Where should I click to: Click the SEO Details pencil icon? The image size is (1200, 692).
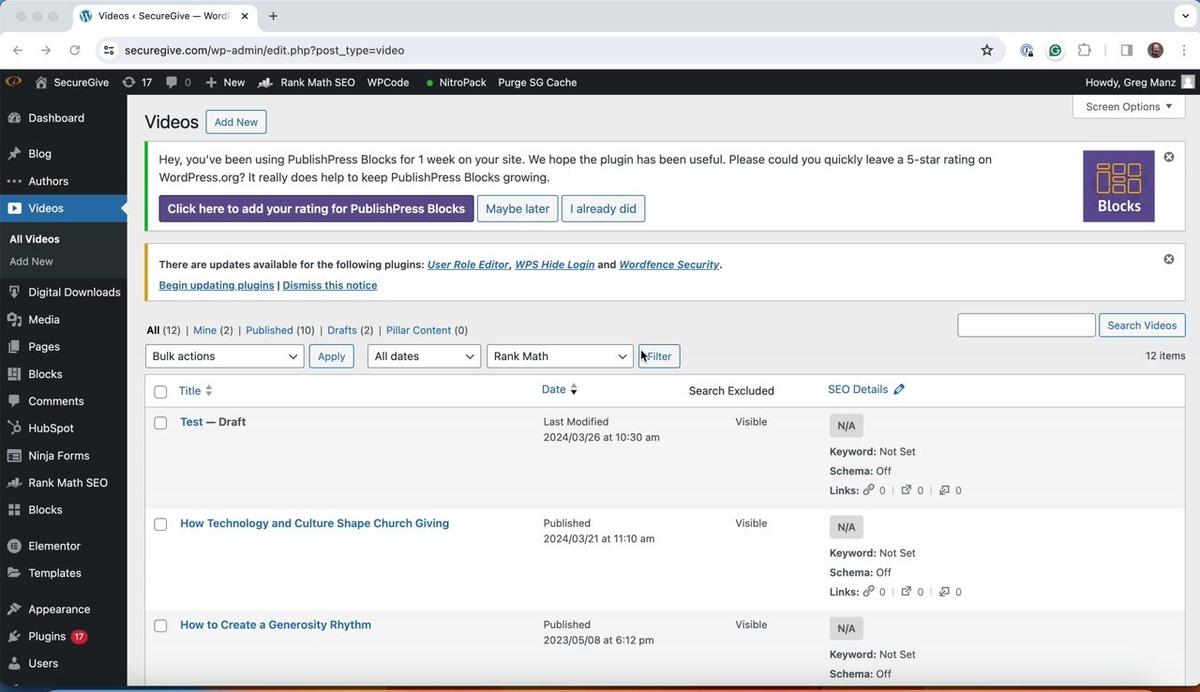[898, 389]
